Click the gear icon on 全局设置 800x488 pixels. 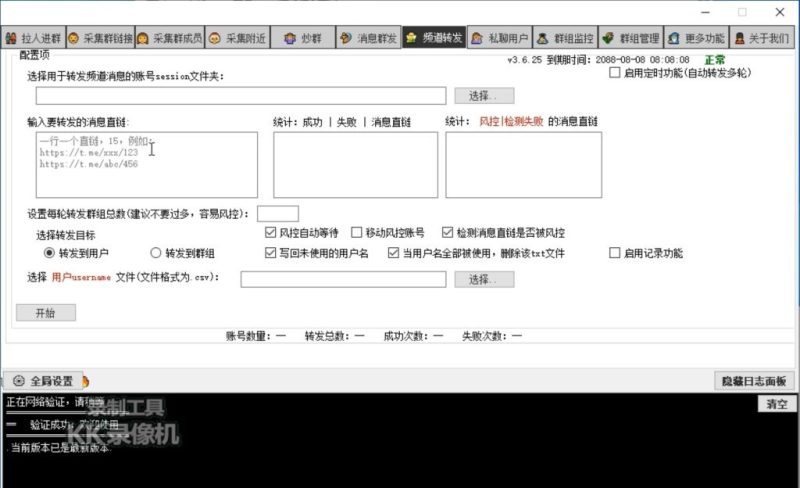point(19,381)
